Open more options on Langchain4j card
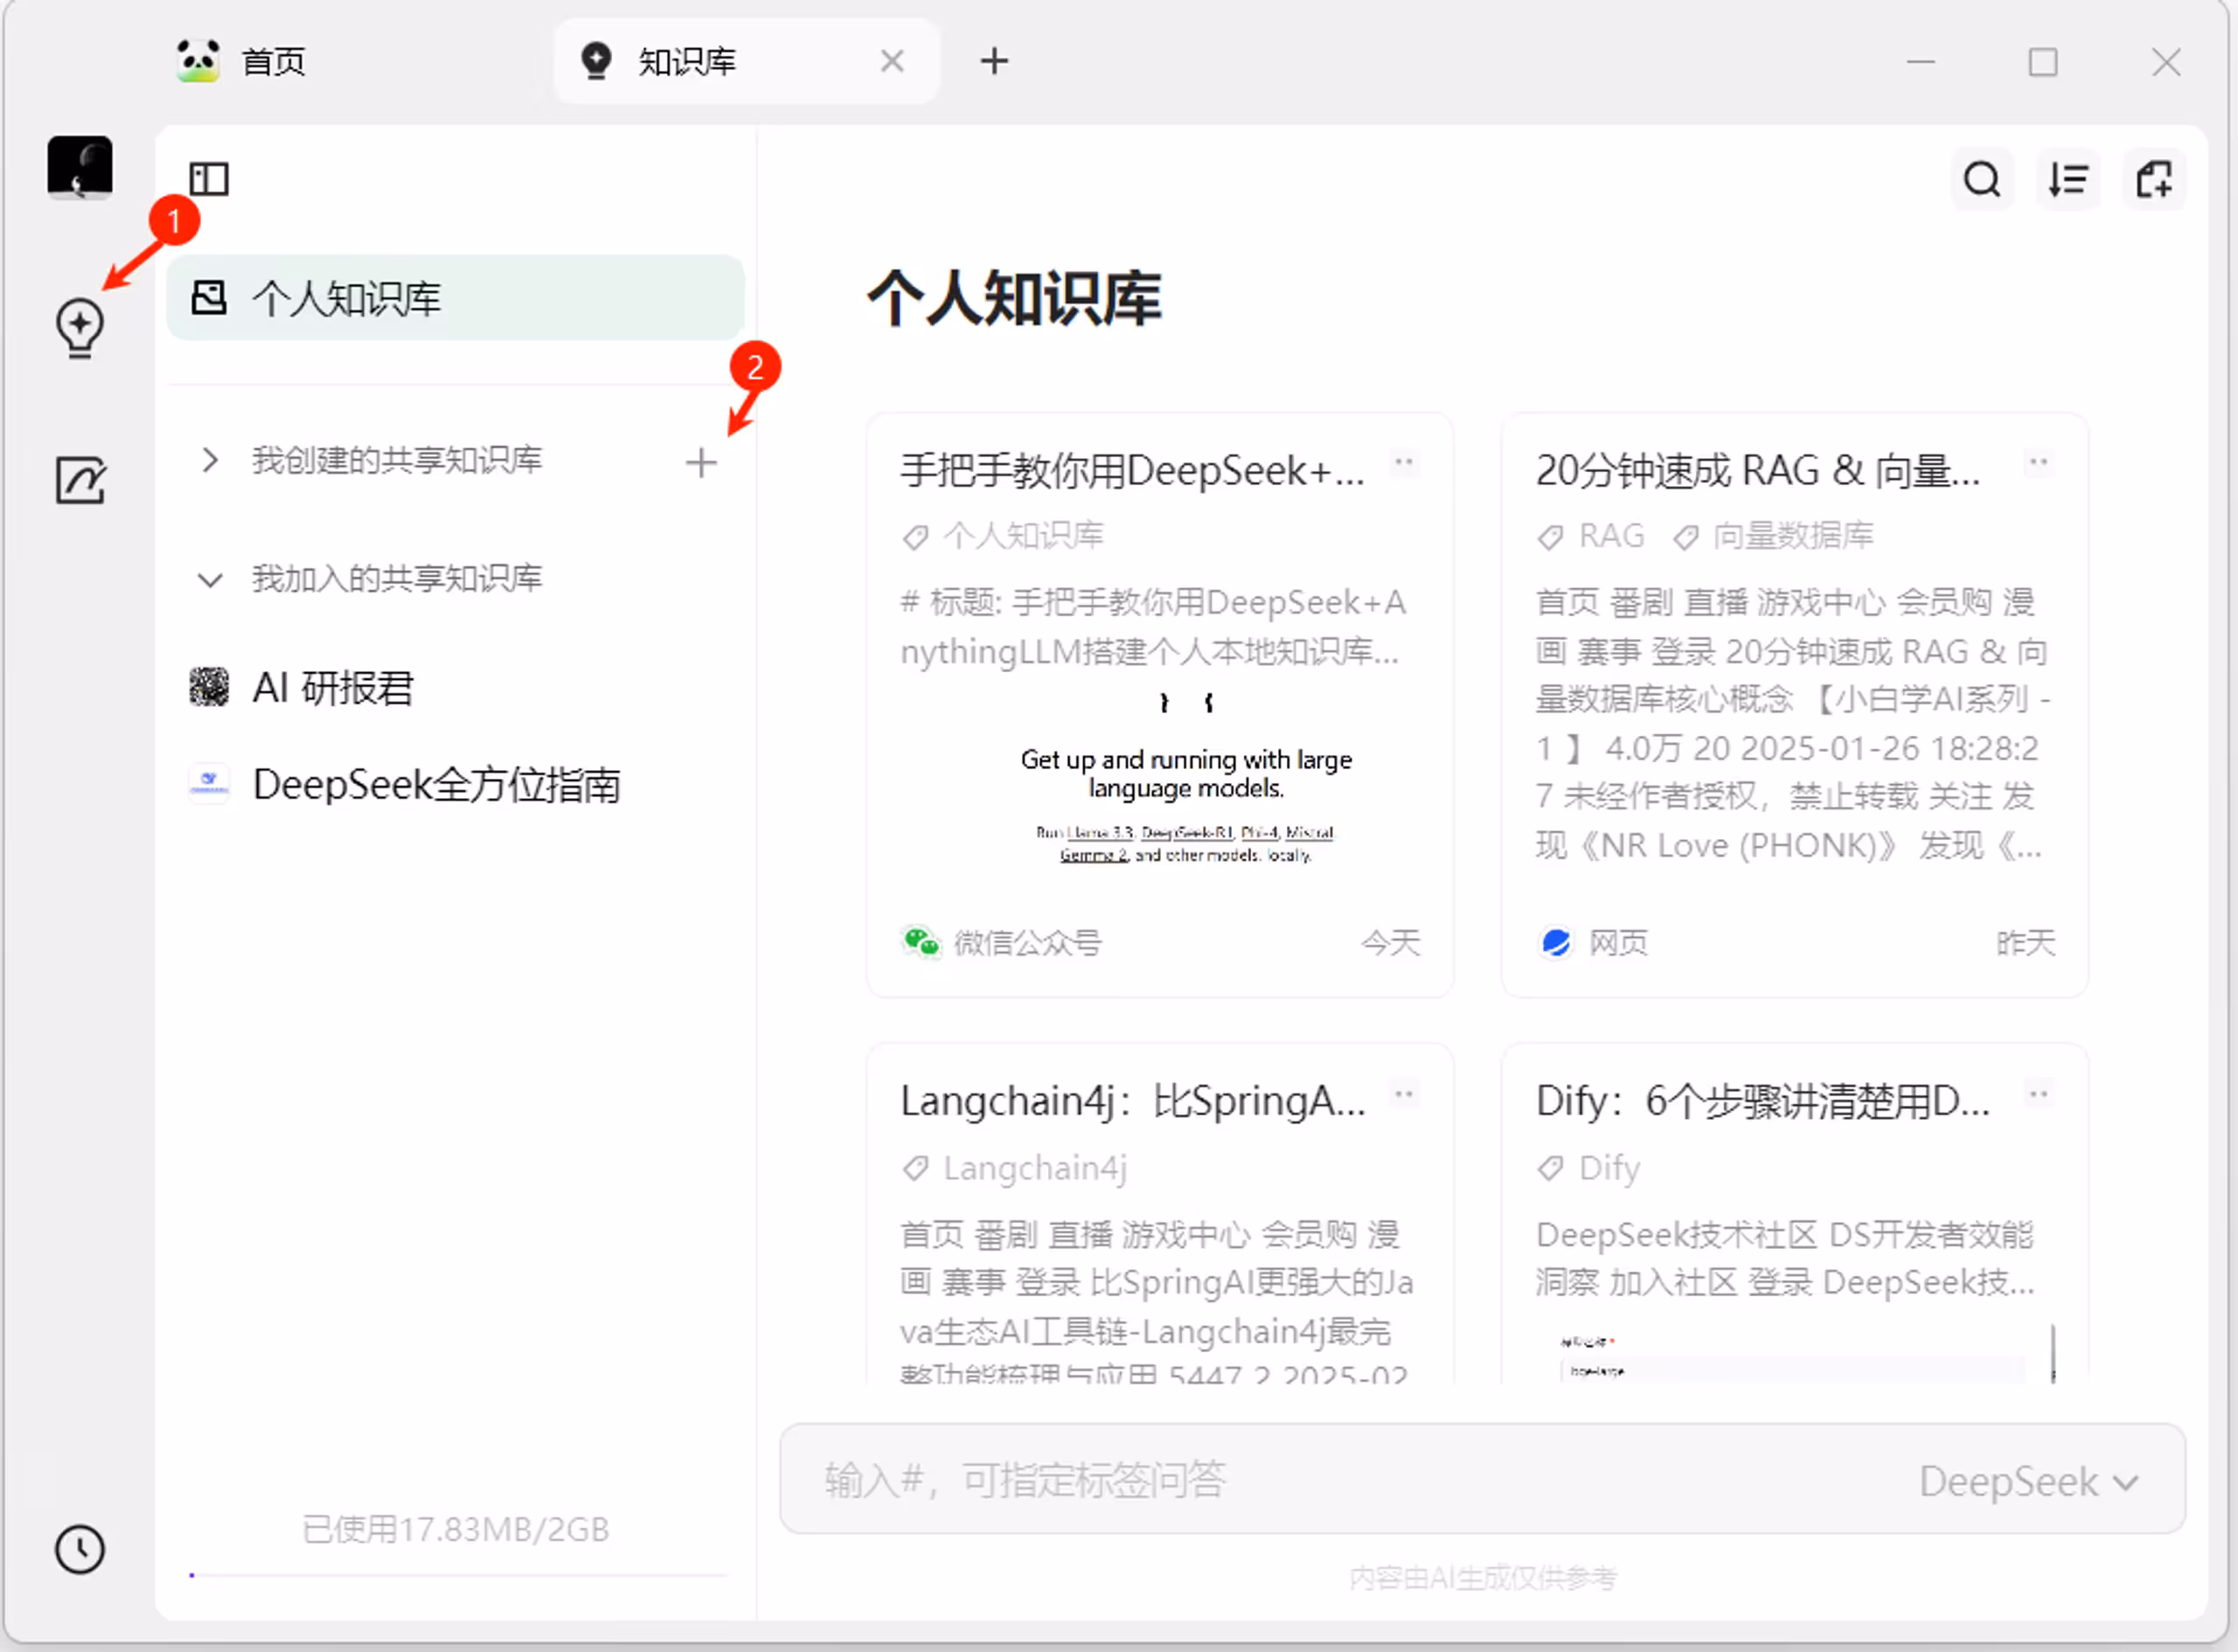 [1404, 1094]
